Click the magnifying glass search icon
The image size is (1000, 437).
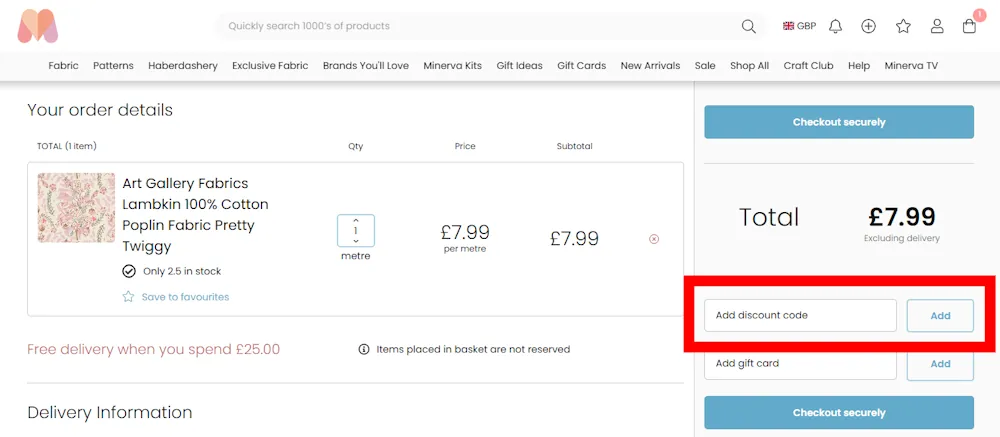coord(748,26)
